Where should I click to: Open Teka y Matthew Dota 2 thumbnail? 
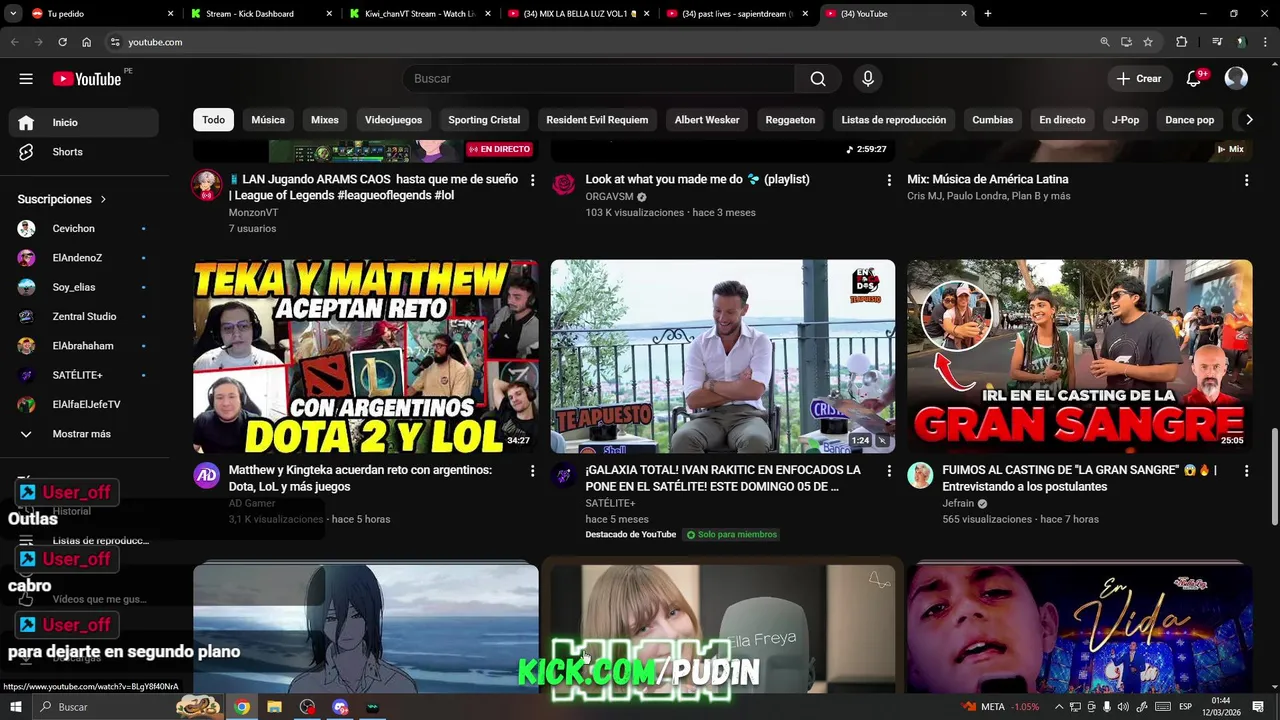tap(366, 357)
